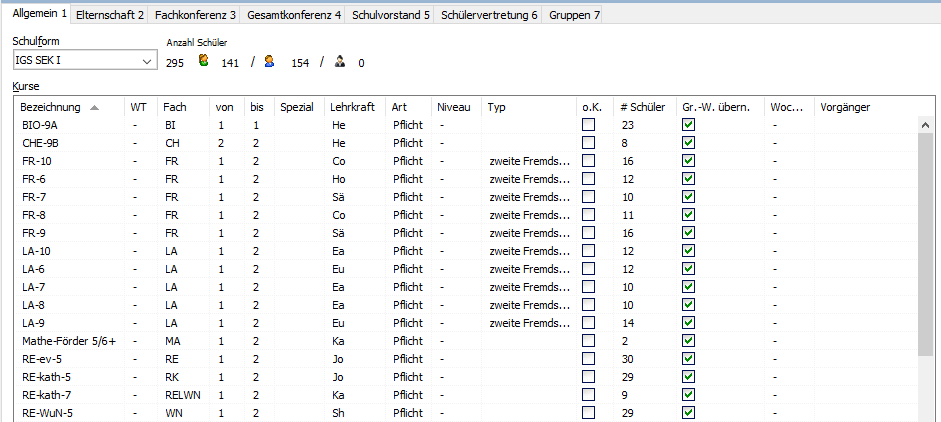Switch to the Elternschaft 2 tab

coord(110,15)
